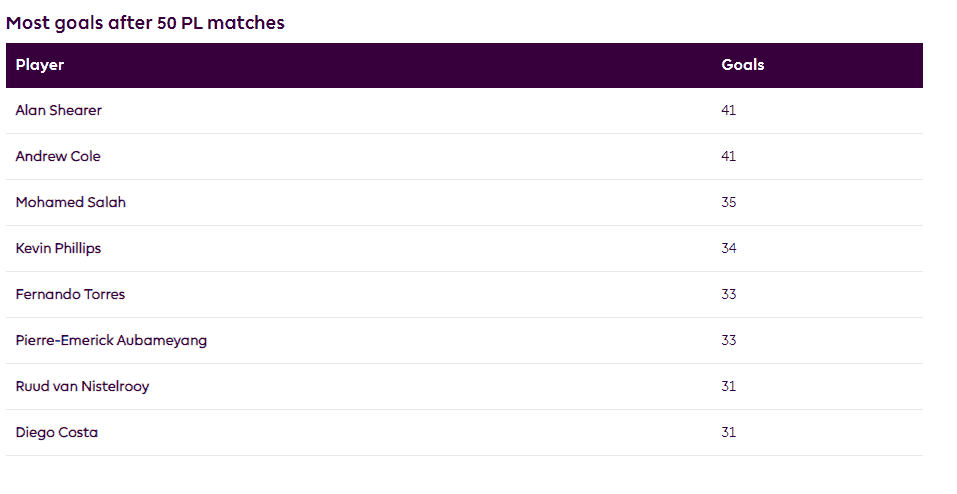Click Pierre-Emerick Aubameyang's name

click(x=111, y=340)
